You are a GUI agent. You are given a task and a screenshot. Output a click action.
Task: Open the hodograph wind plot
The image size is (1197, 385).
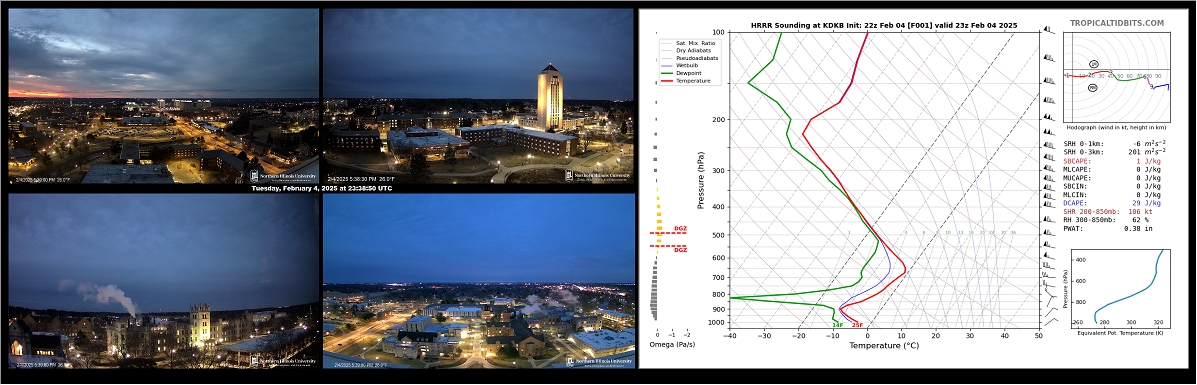(1118, 77)
